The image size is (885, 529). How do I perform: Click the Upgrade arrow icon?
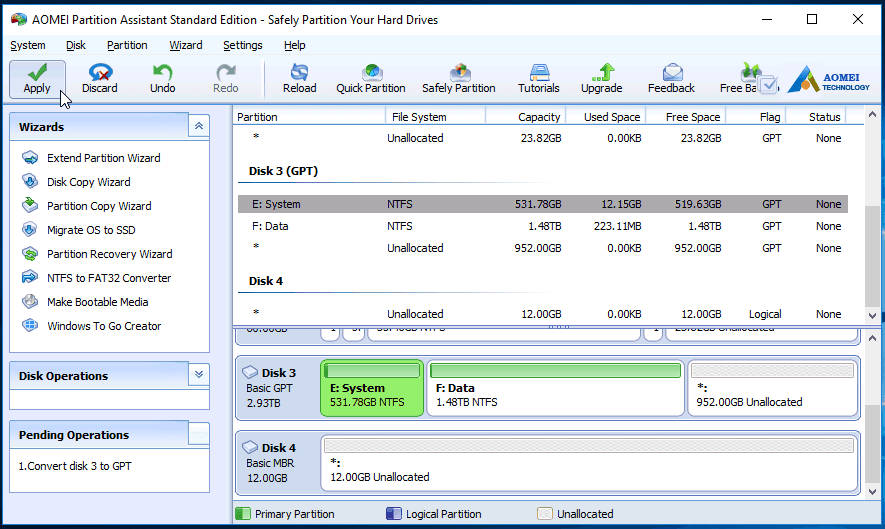tap(604, 72)
